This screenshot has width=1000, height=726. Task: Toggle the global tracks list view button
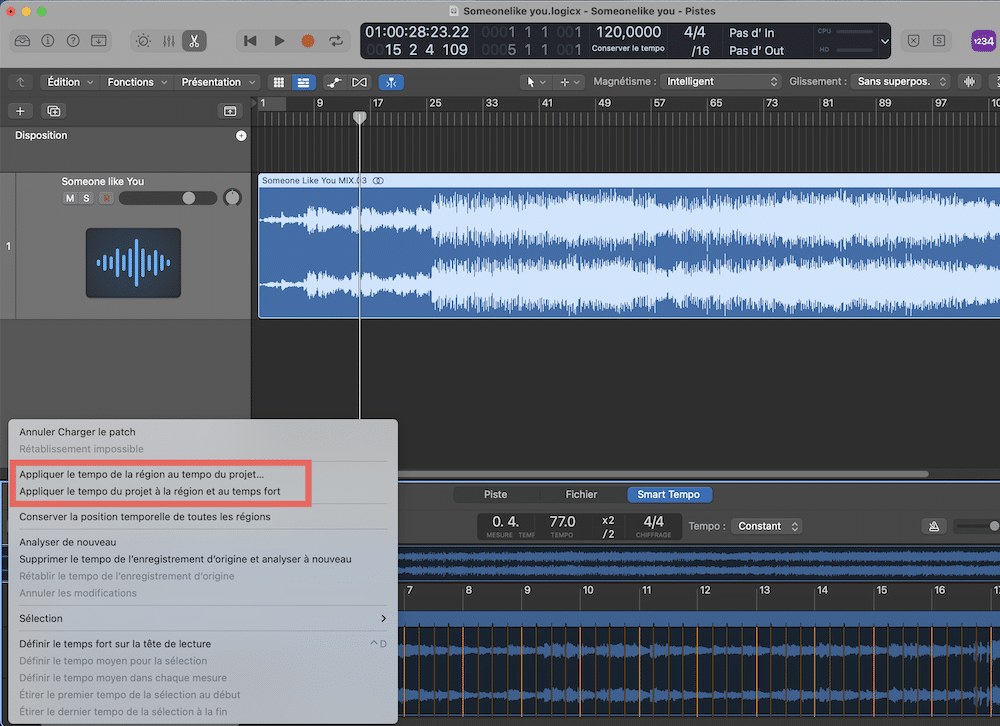coord(303,82)
